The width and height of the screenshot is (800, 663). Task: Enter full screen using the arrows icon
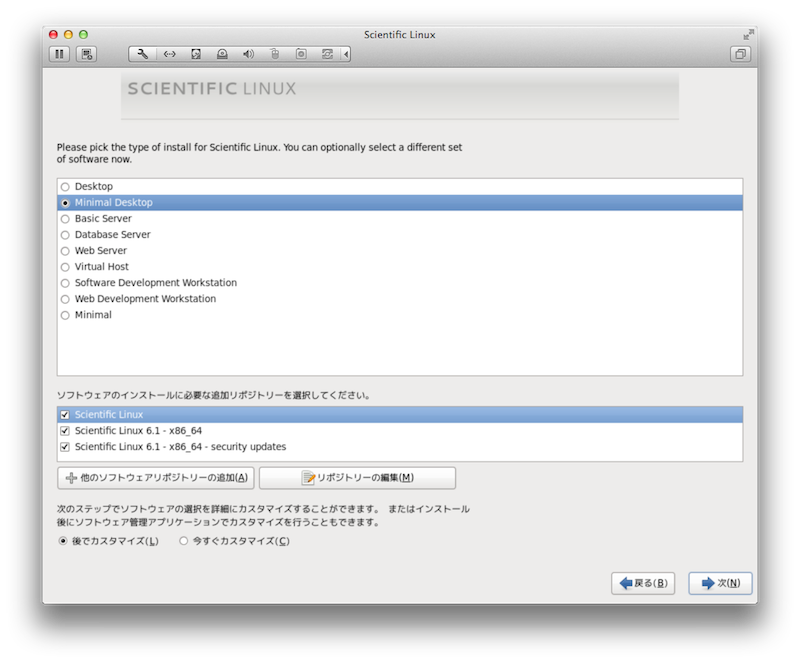pos(749,35)
